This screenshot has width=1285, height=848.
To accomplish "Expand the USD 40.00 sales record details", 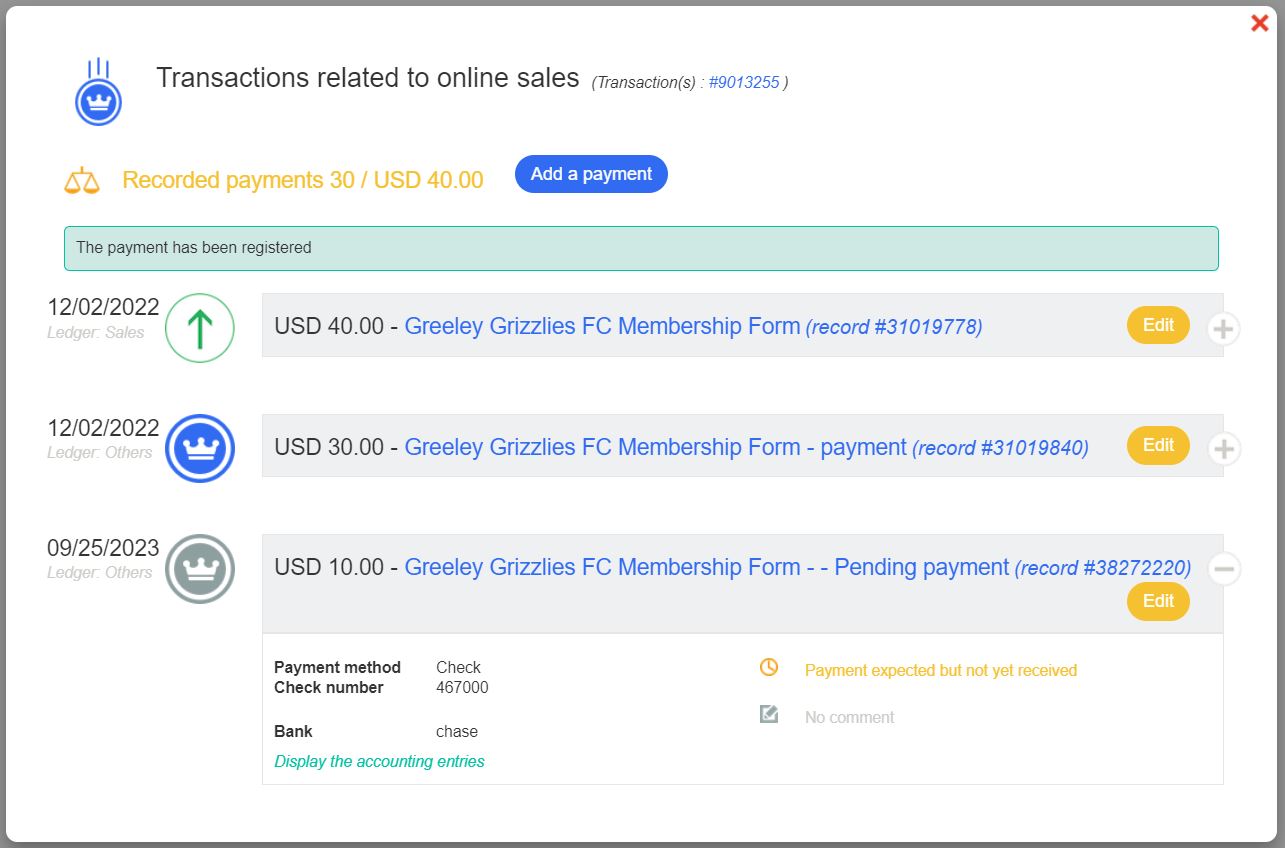I will tap(1224, 328).
